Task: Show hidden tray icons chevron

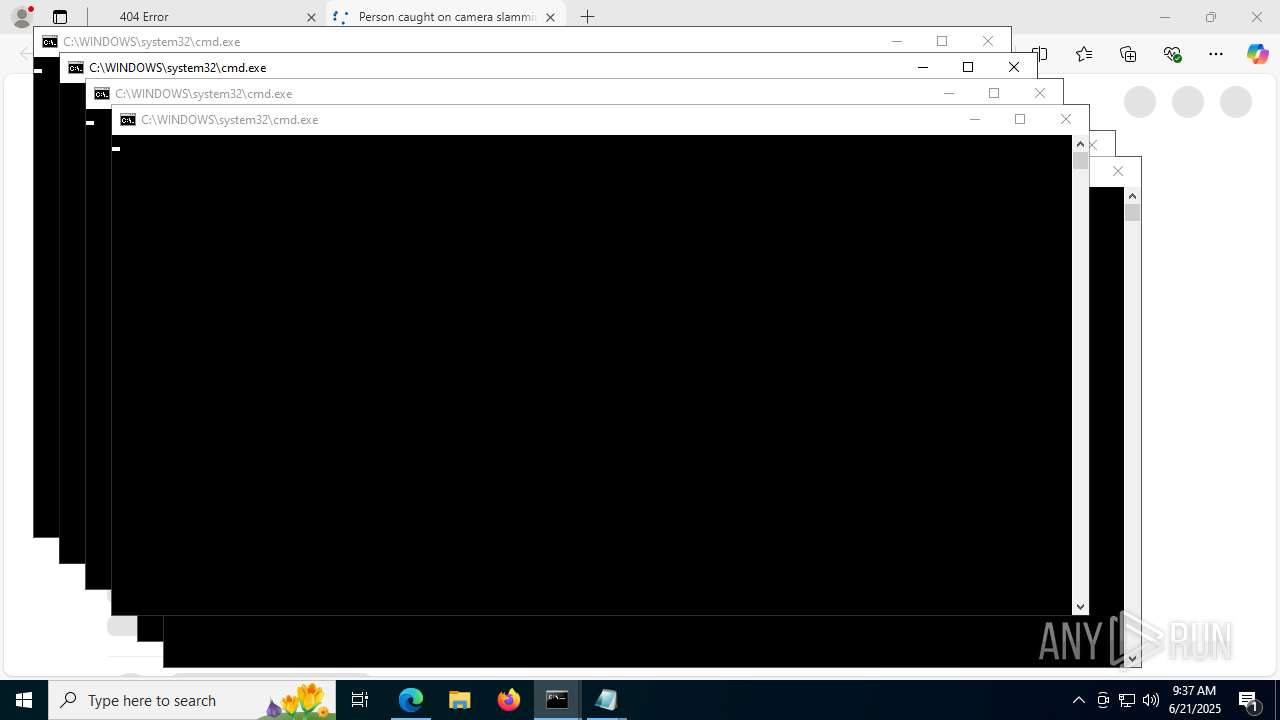Action: pyautogui.click(x=1079, y=700)
